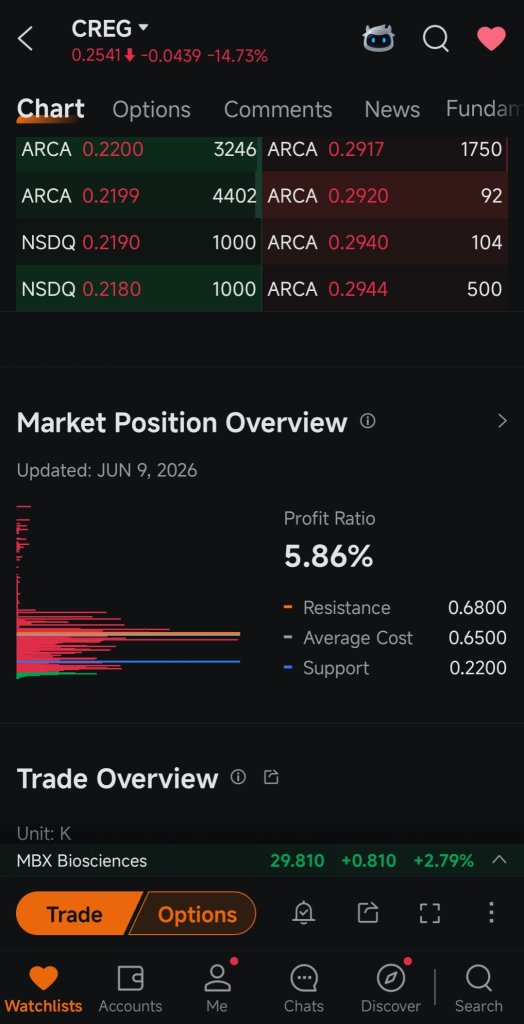Toggle the pink heart favorite icon

pyautogui.click(x=491, y=39)
